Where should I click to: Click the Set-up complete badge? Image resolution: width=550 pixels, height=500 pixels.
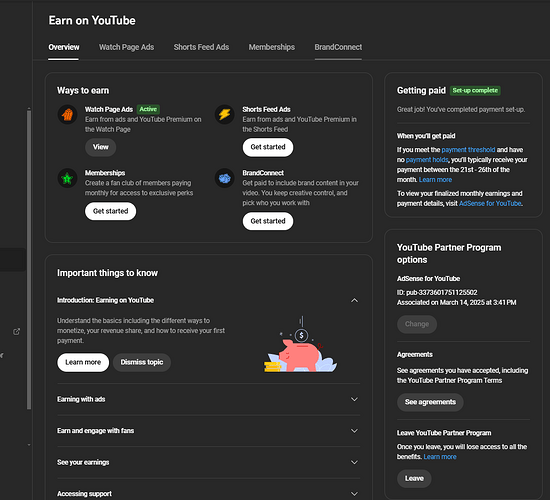[x=475, y=91]
